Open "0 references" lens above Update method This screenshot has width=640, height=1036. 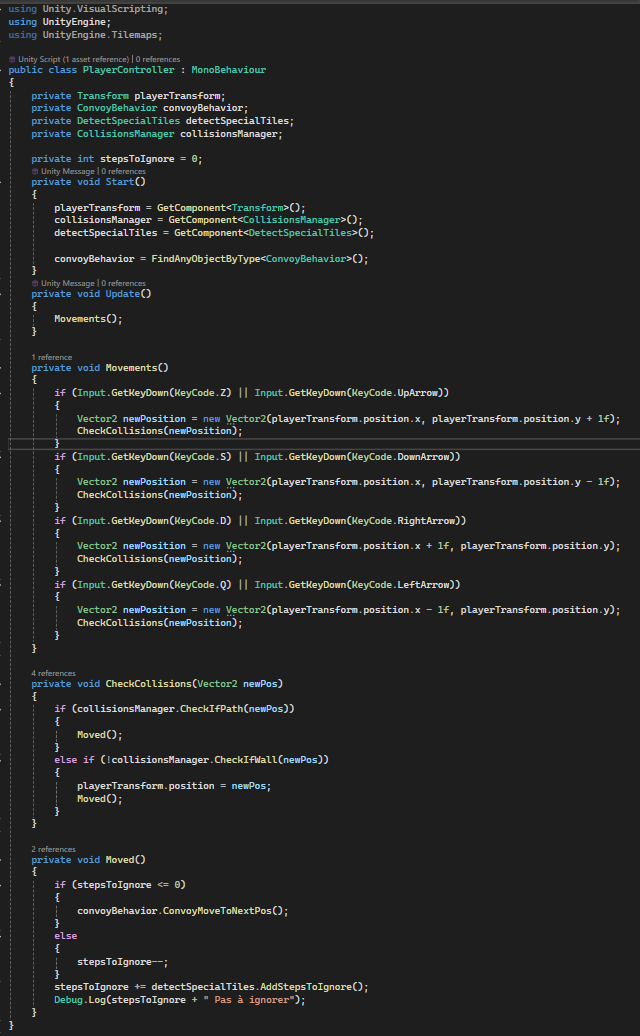(124, 283)
